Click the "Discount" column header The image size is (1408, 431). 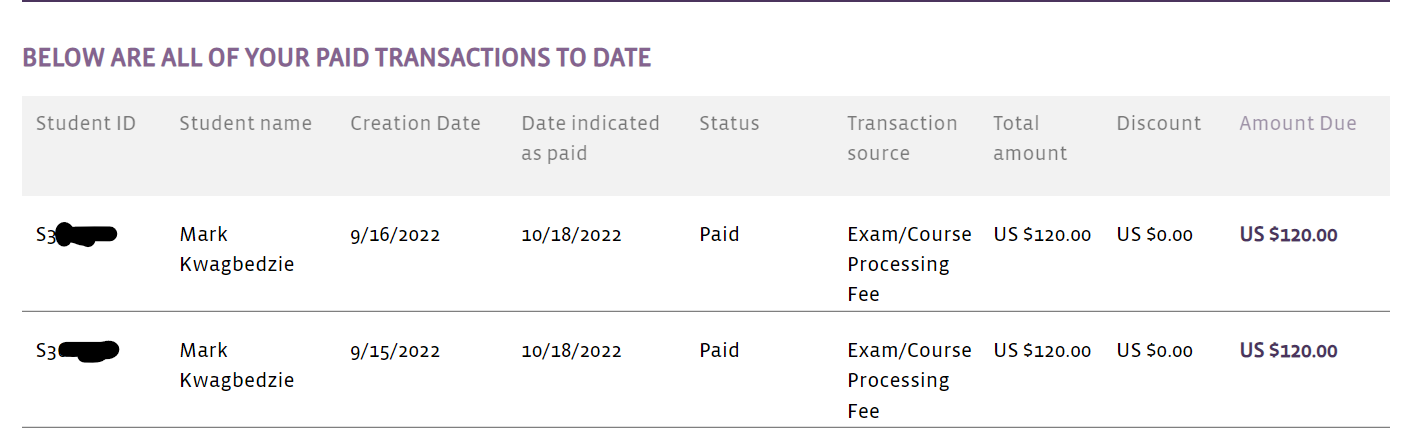point(1158,124)
